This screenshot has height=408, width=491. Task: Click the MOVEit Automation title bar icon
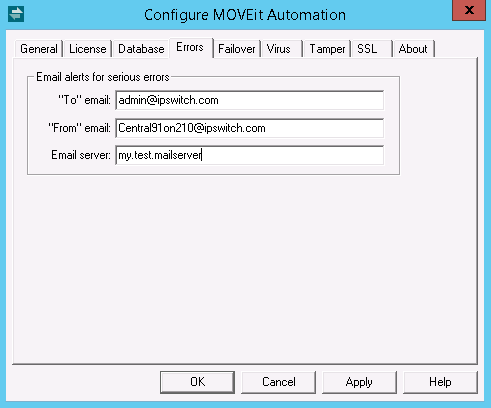coord(16,14)
